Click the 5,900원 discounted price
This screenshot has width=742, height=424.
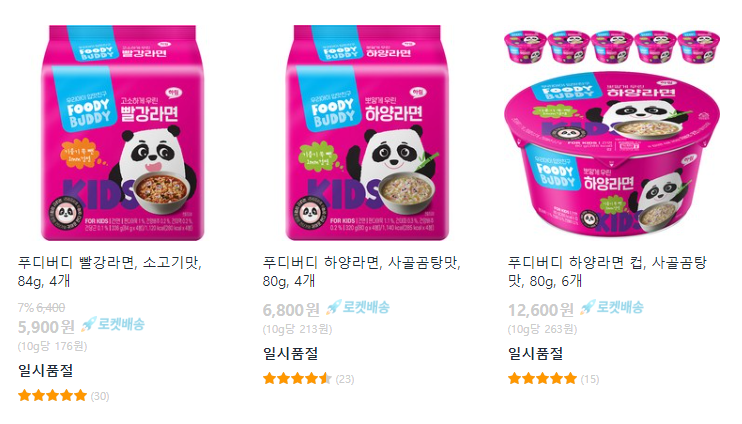pos(46,327)
